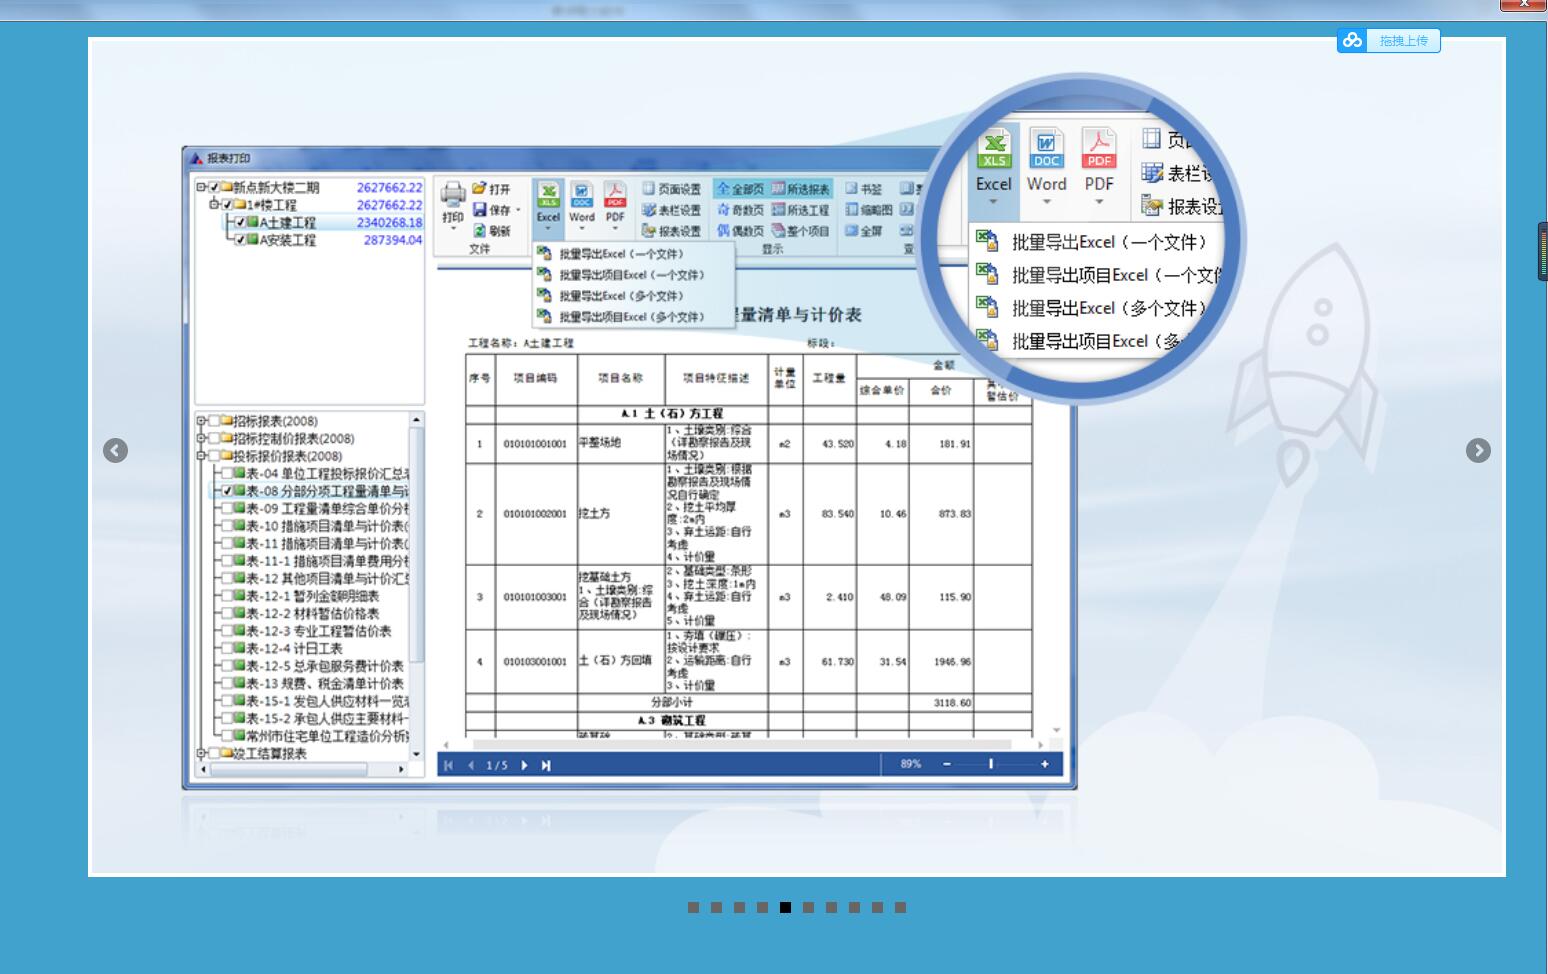Screen dimensions: 1548x974
Task: Enable the 招标报表(2008) checkbox
Action: [216, 421]
